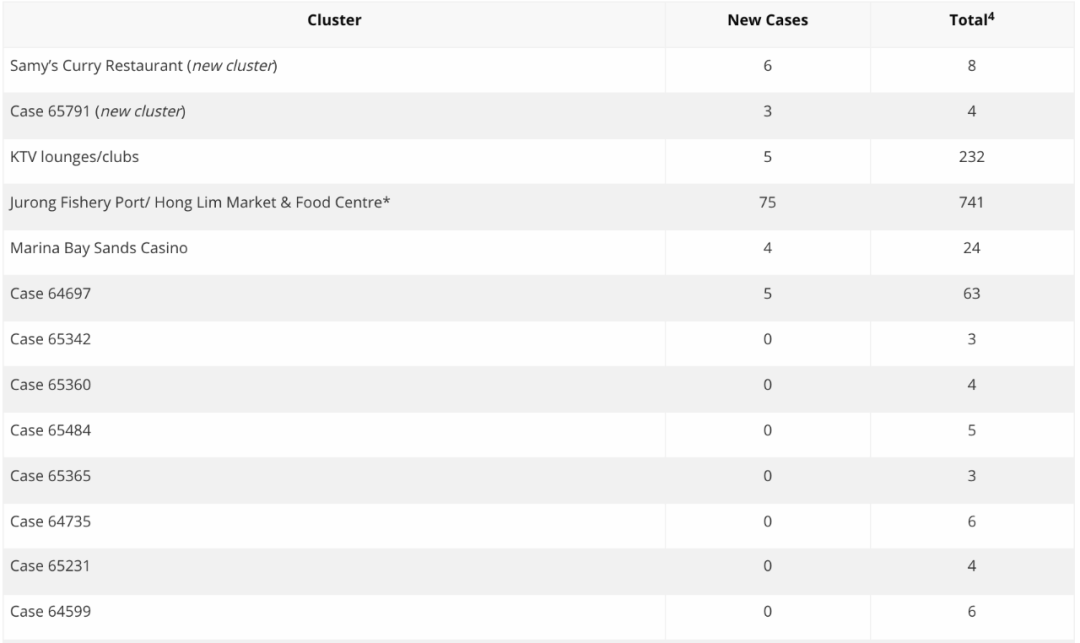Click the 232 total for KTV lounges
Image resolution: width=1080 pixels, height=643 pixels.
click(971, 157)
